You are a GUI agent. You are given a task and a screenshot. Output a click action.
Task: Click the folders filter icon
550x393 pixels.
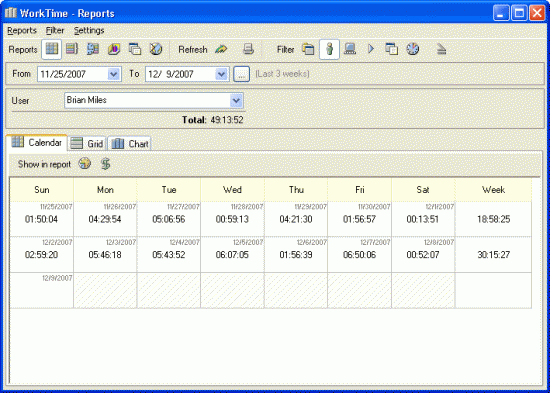point(308,49)
